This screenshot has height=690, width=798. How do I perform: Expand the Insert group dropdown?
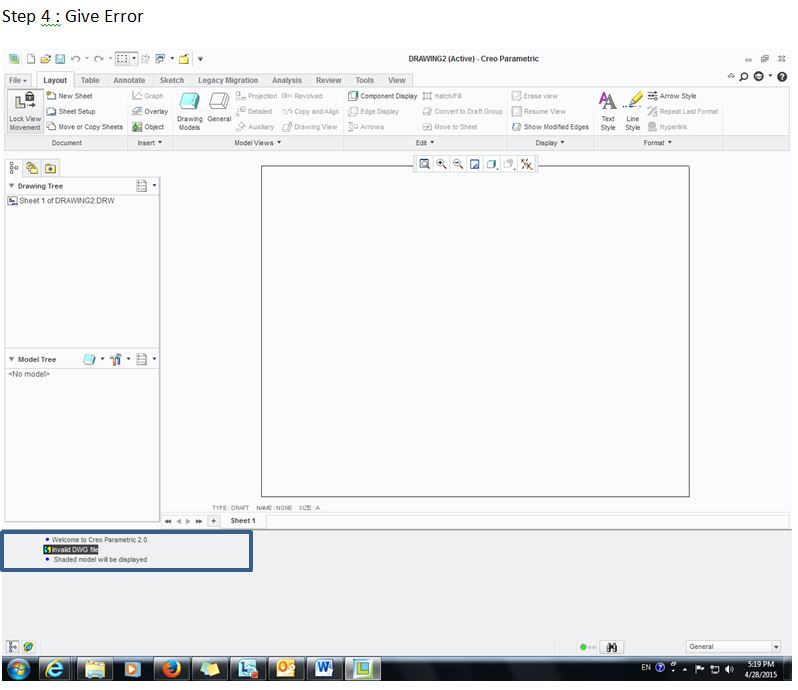(150, 143)
